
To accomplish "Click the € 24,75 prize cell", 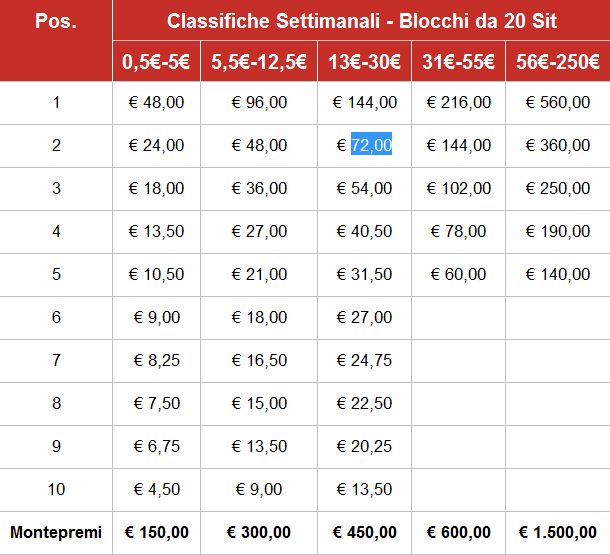I will (x=364, y=361).
